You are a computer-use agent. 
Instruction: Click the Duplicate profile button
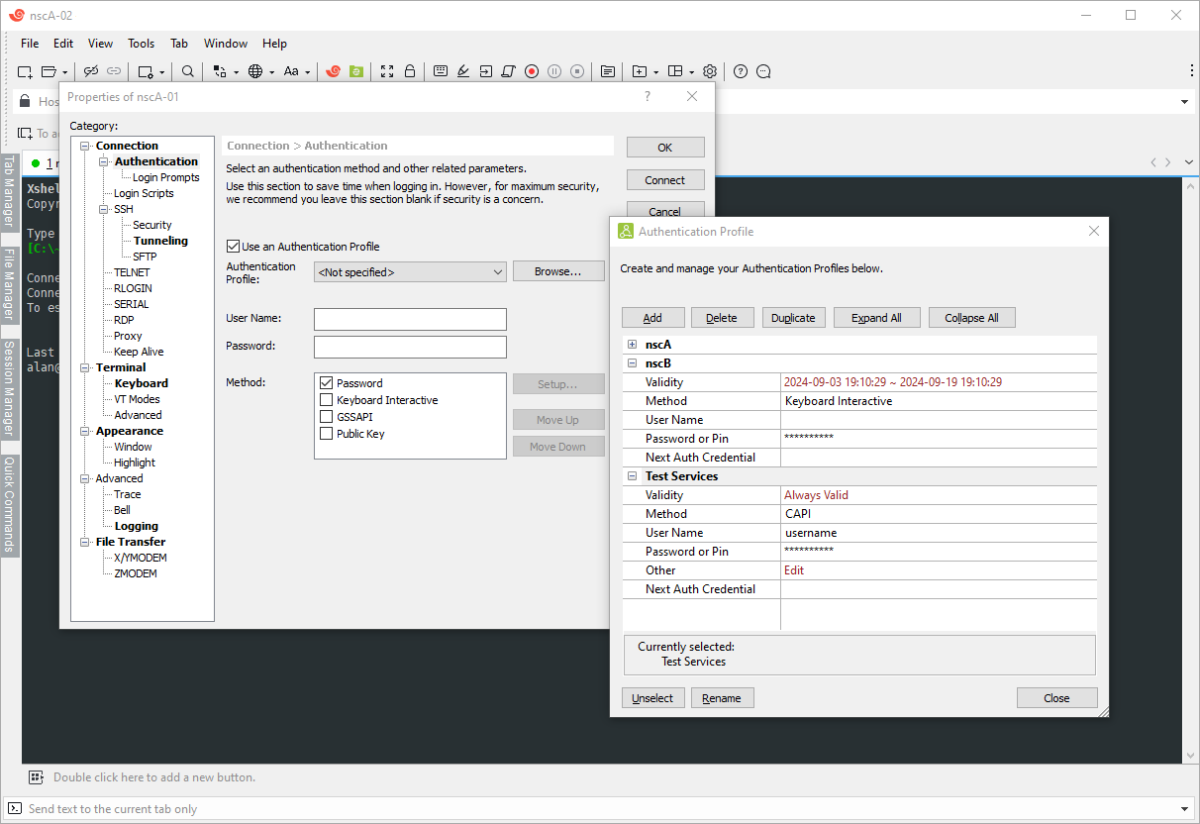pyautogui.click(x=794, y=318)
